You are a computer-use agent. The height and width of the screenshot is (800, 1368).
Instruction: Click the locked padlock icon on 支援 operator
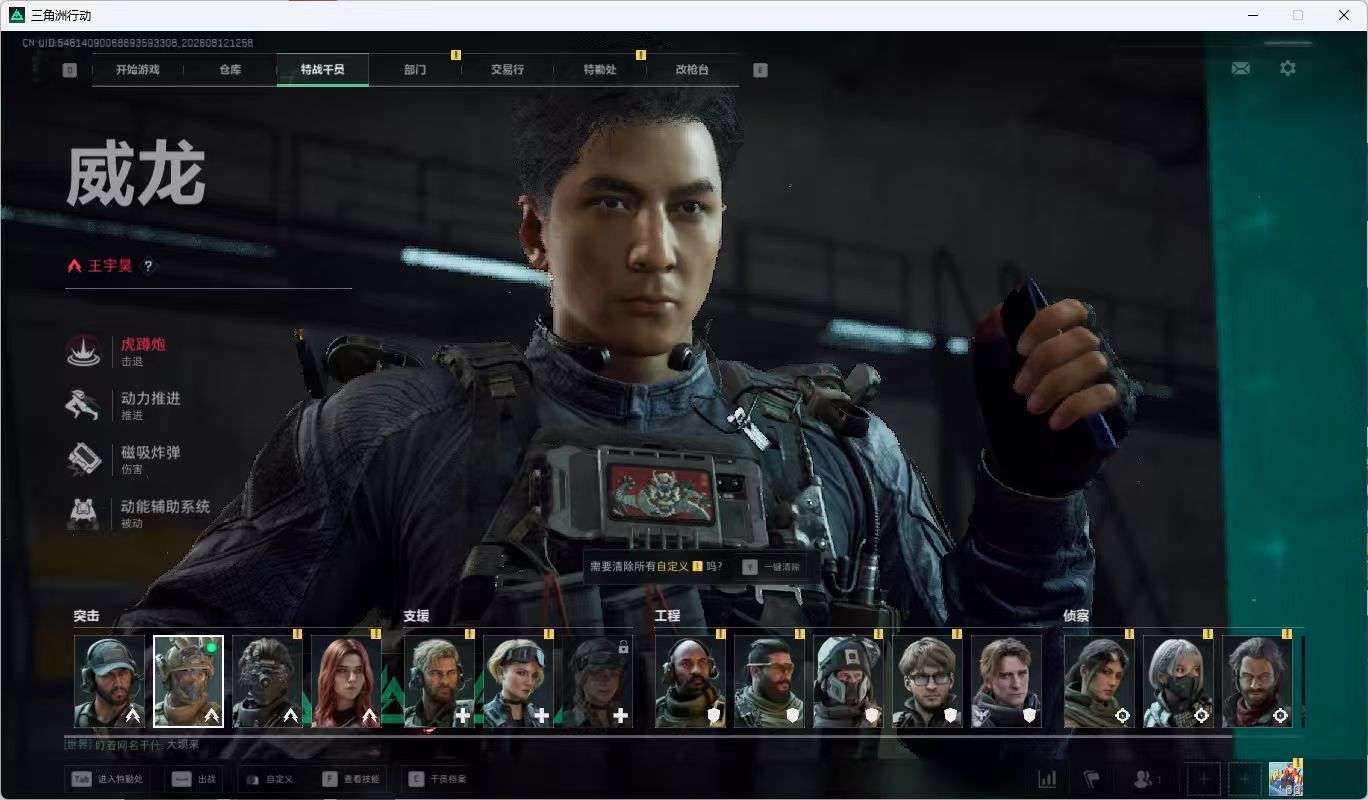pyautogui.click(x=623, y=647)
